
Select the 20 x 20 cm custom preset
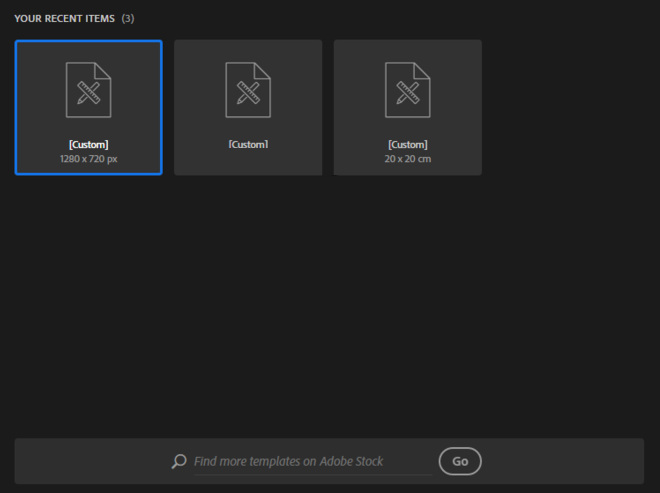coord(407,107)
